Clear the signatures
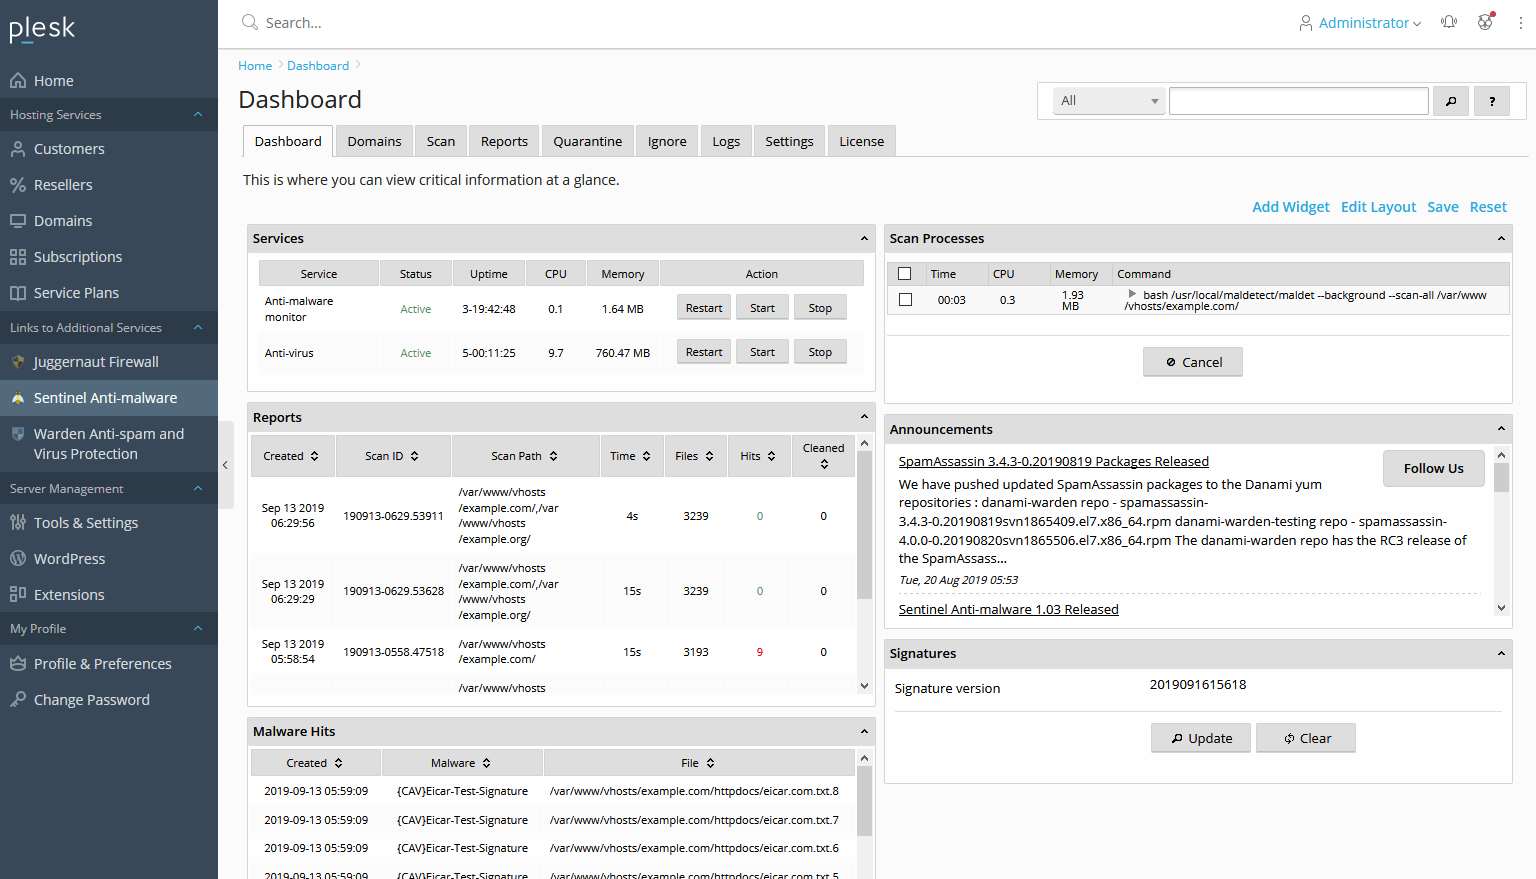1536x879 pixels. (x=1306, y=738)
